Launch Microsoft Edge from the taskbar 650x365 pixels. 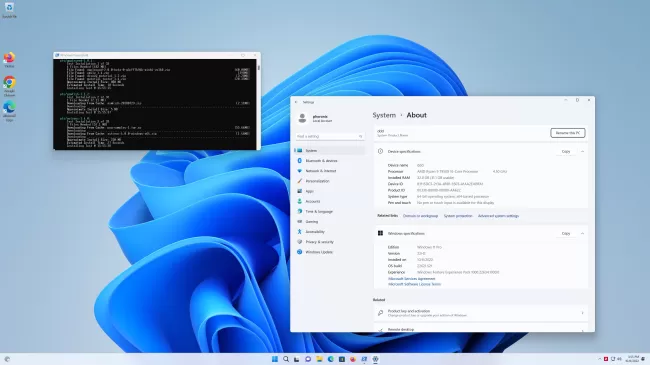tap(330, 359)
